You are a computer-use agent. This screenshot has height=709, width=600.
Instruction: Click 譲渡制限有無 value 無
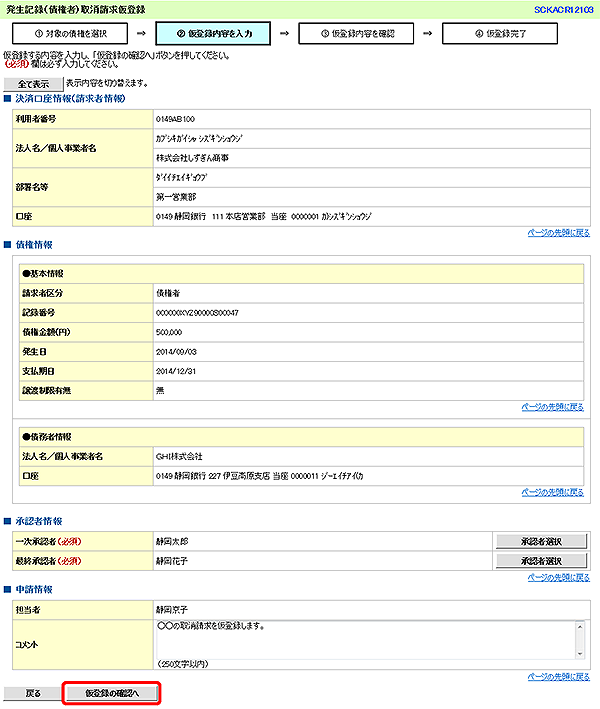point(160,391)
